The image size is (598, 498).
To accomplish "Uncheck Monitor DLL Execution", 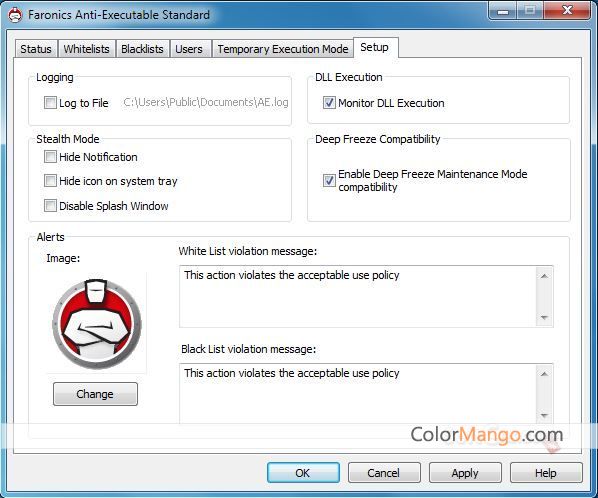I will (329, 103).
